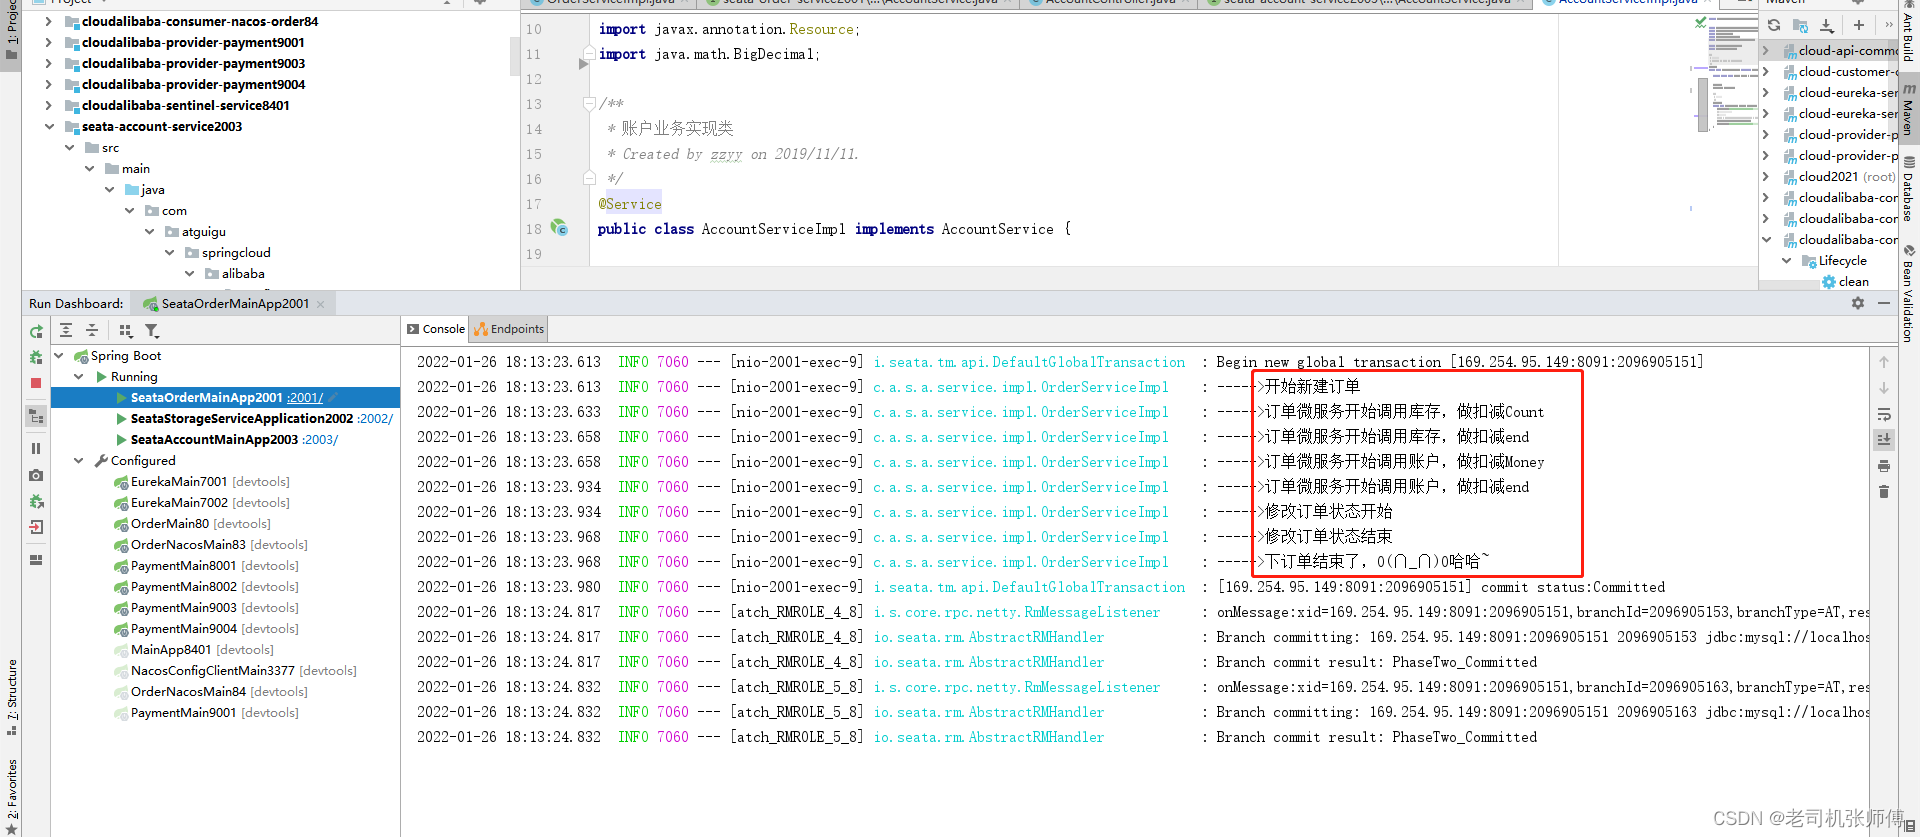Image resolution: width=1920 pixels, height=837 pixels.
Task: Collapse the Spring Boot node
Action: [59, 356]
